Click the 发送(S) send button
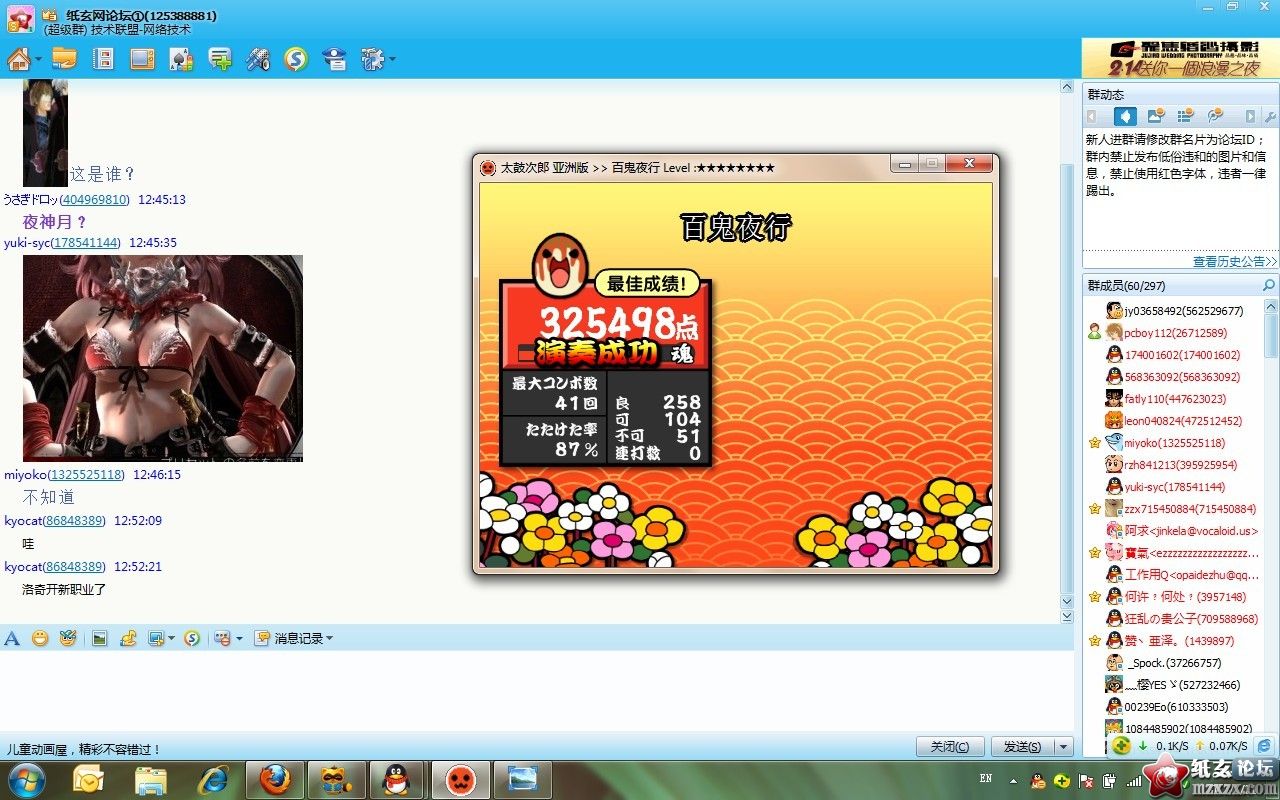 coord(1022,747)
